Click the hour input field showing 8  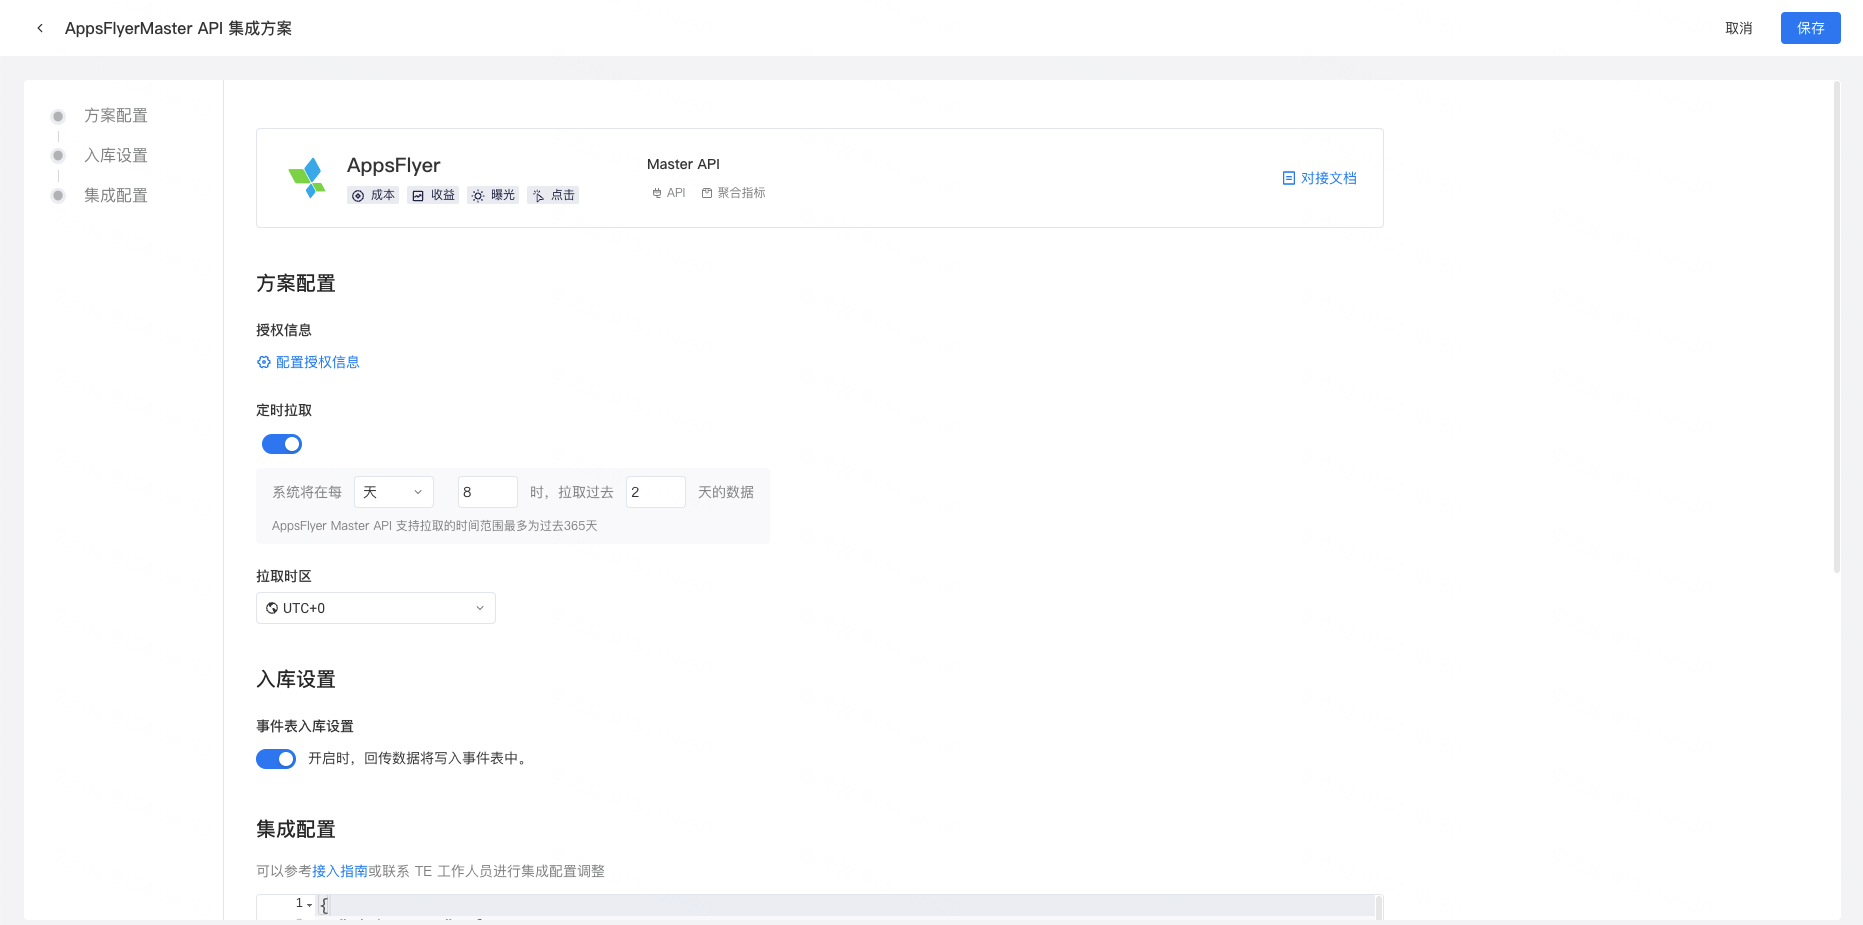click(487, 491)
